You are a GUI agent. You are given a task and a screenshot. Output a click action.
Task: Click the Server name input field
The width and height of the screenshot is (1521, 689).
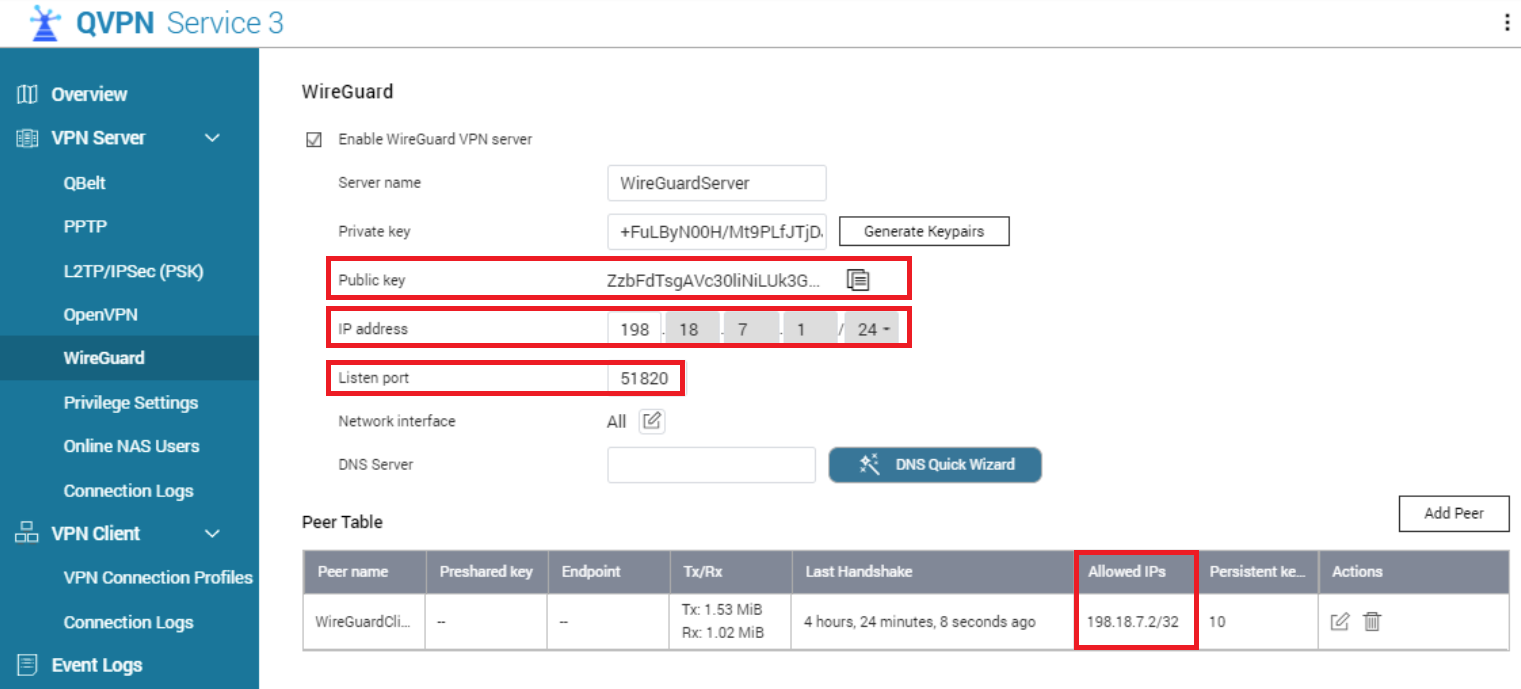point(717,183)
